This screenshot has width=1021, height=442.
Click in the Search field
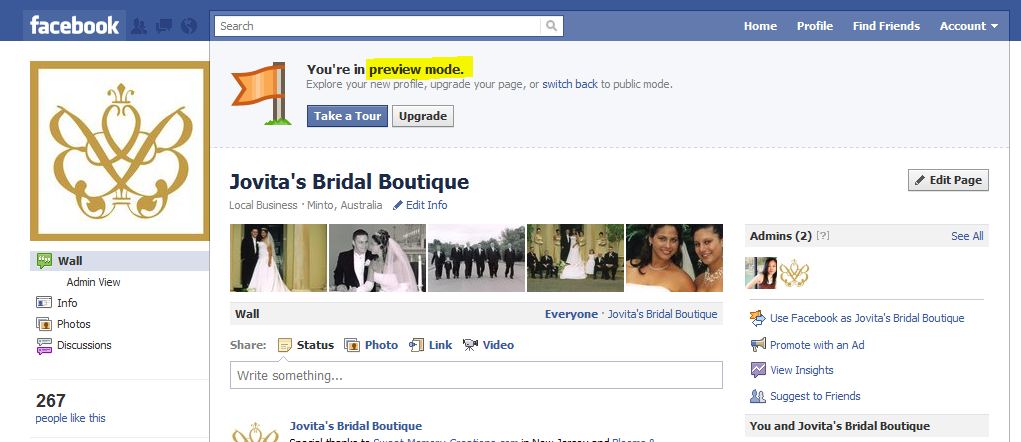click(378, 26)
